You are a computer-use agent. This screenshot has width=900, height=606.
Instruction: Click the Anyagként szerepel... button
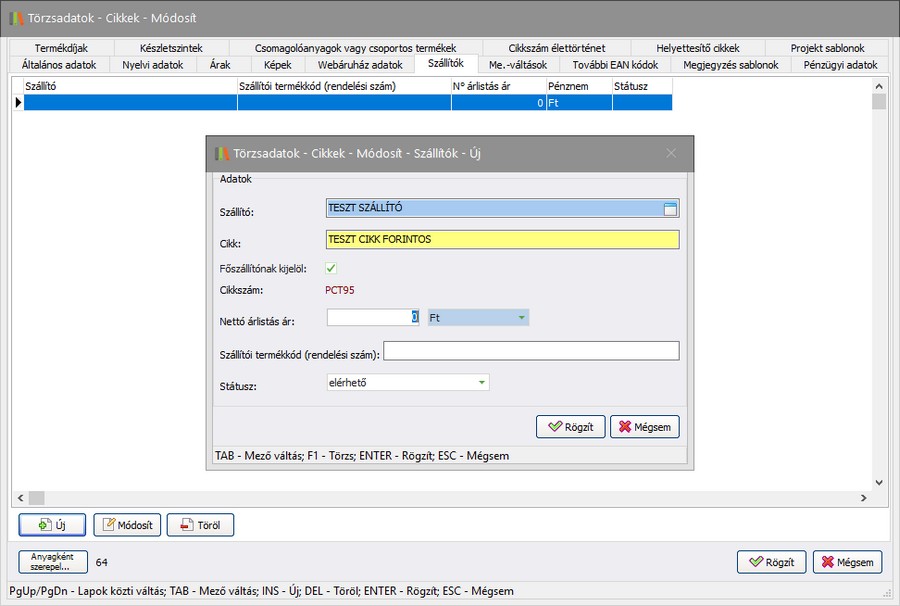tap(53, 562)
